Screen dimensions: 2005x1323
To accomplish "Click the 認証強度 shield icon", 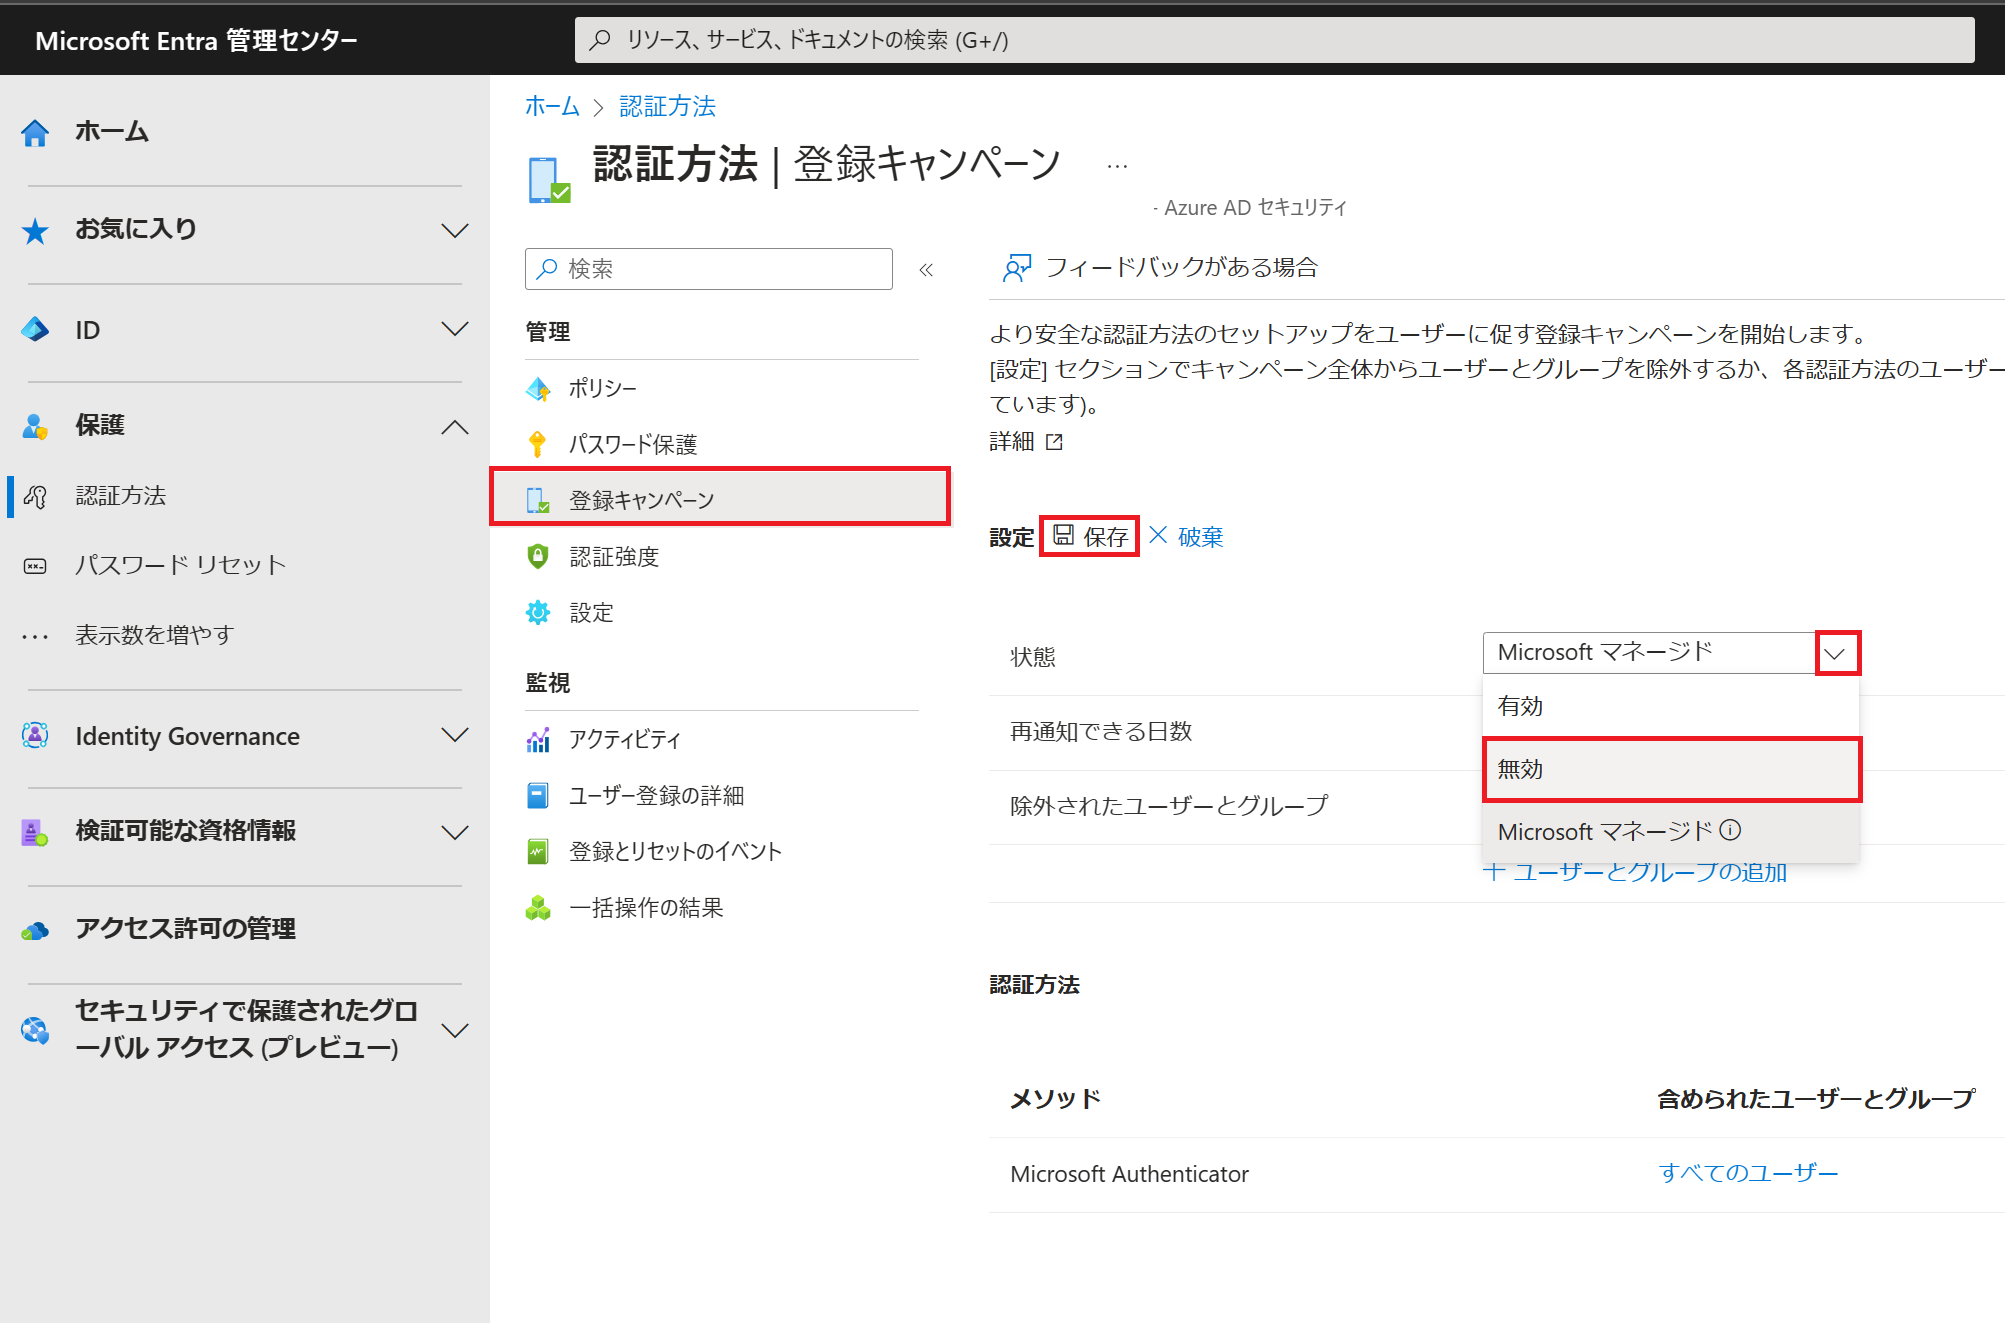I will 538,556.
